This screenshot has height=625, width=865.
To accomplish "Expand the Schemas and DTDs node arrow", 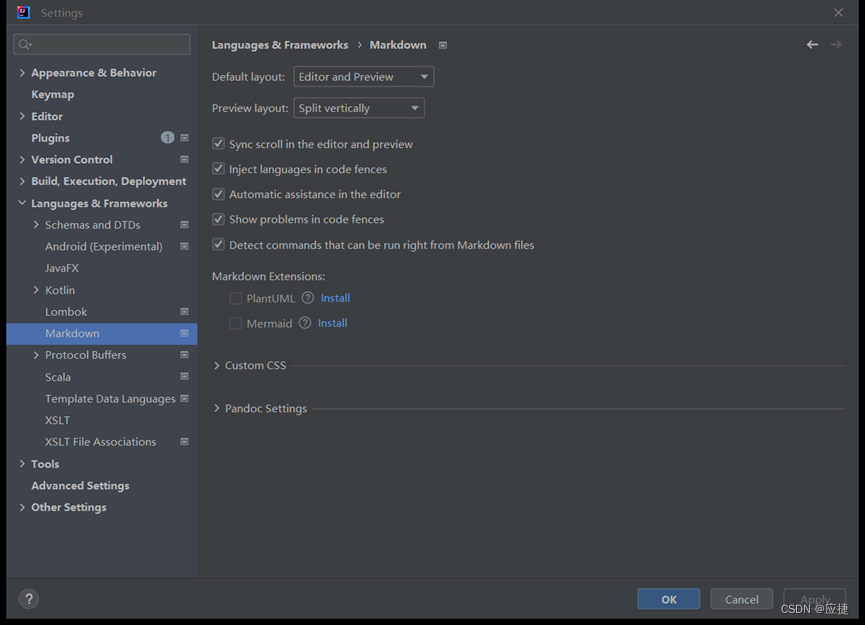I will (x=36, y=225).
